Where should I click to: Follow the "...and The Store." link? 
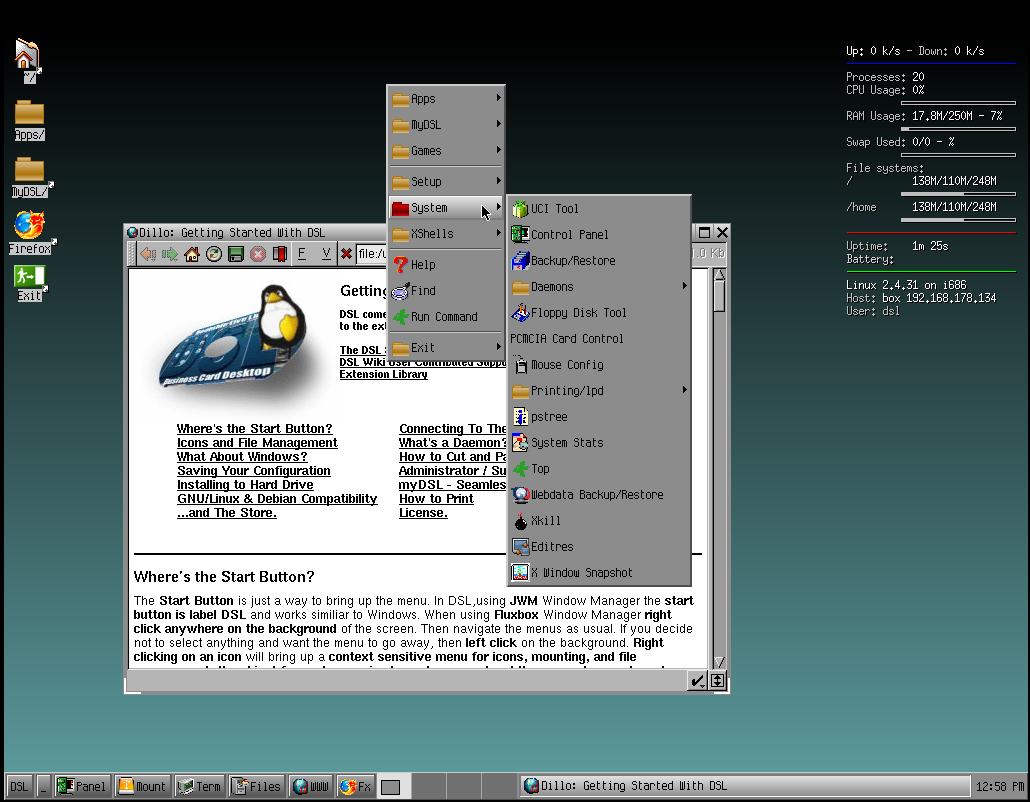click(x=227, y=513)
